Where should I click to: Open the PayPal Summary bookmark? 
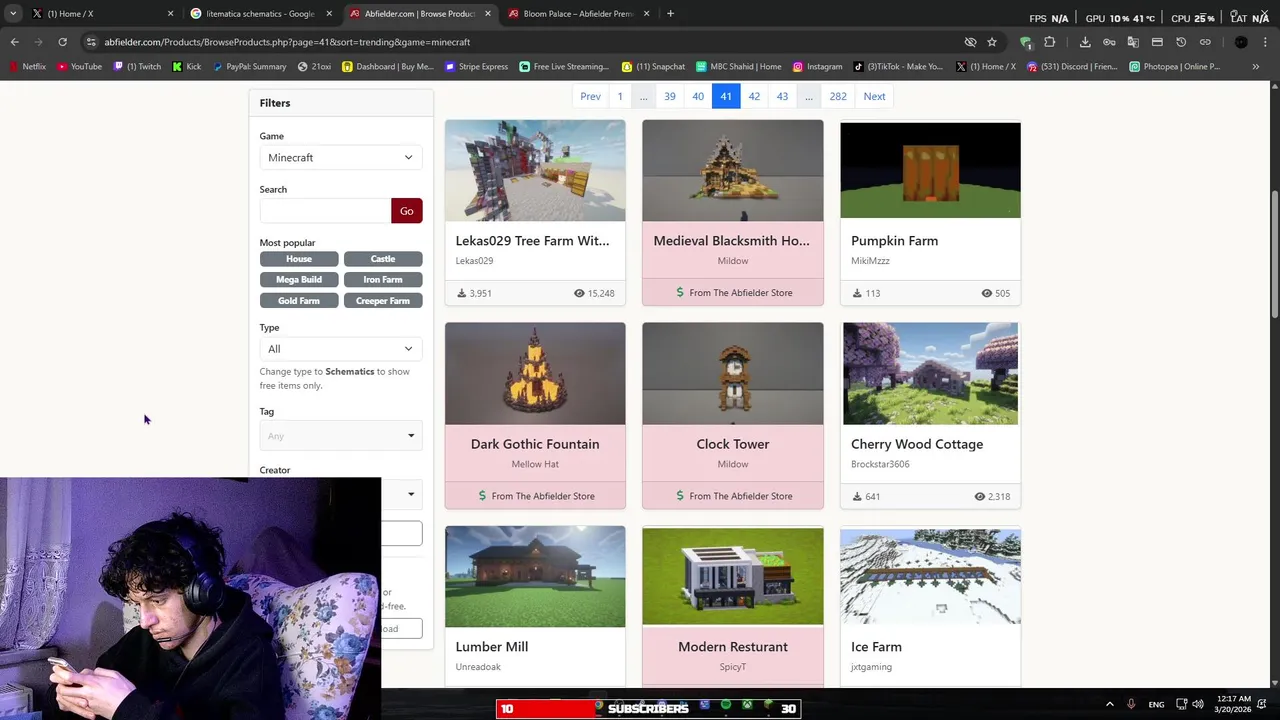[x=249, y=67]
